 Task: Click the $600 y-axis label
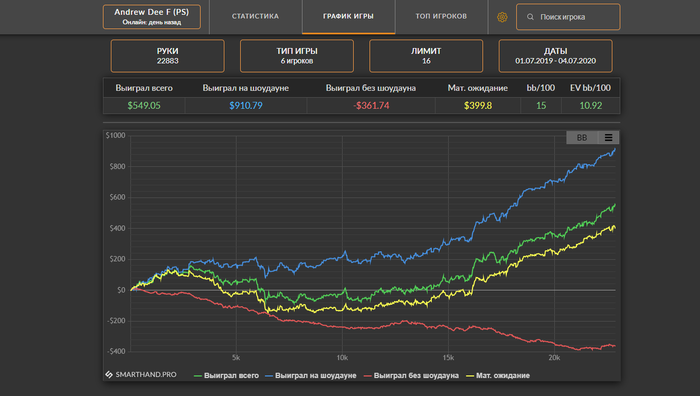coord(117,197)
